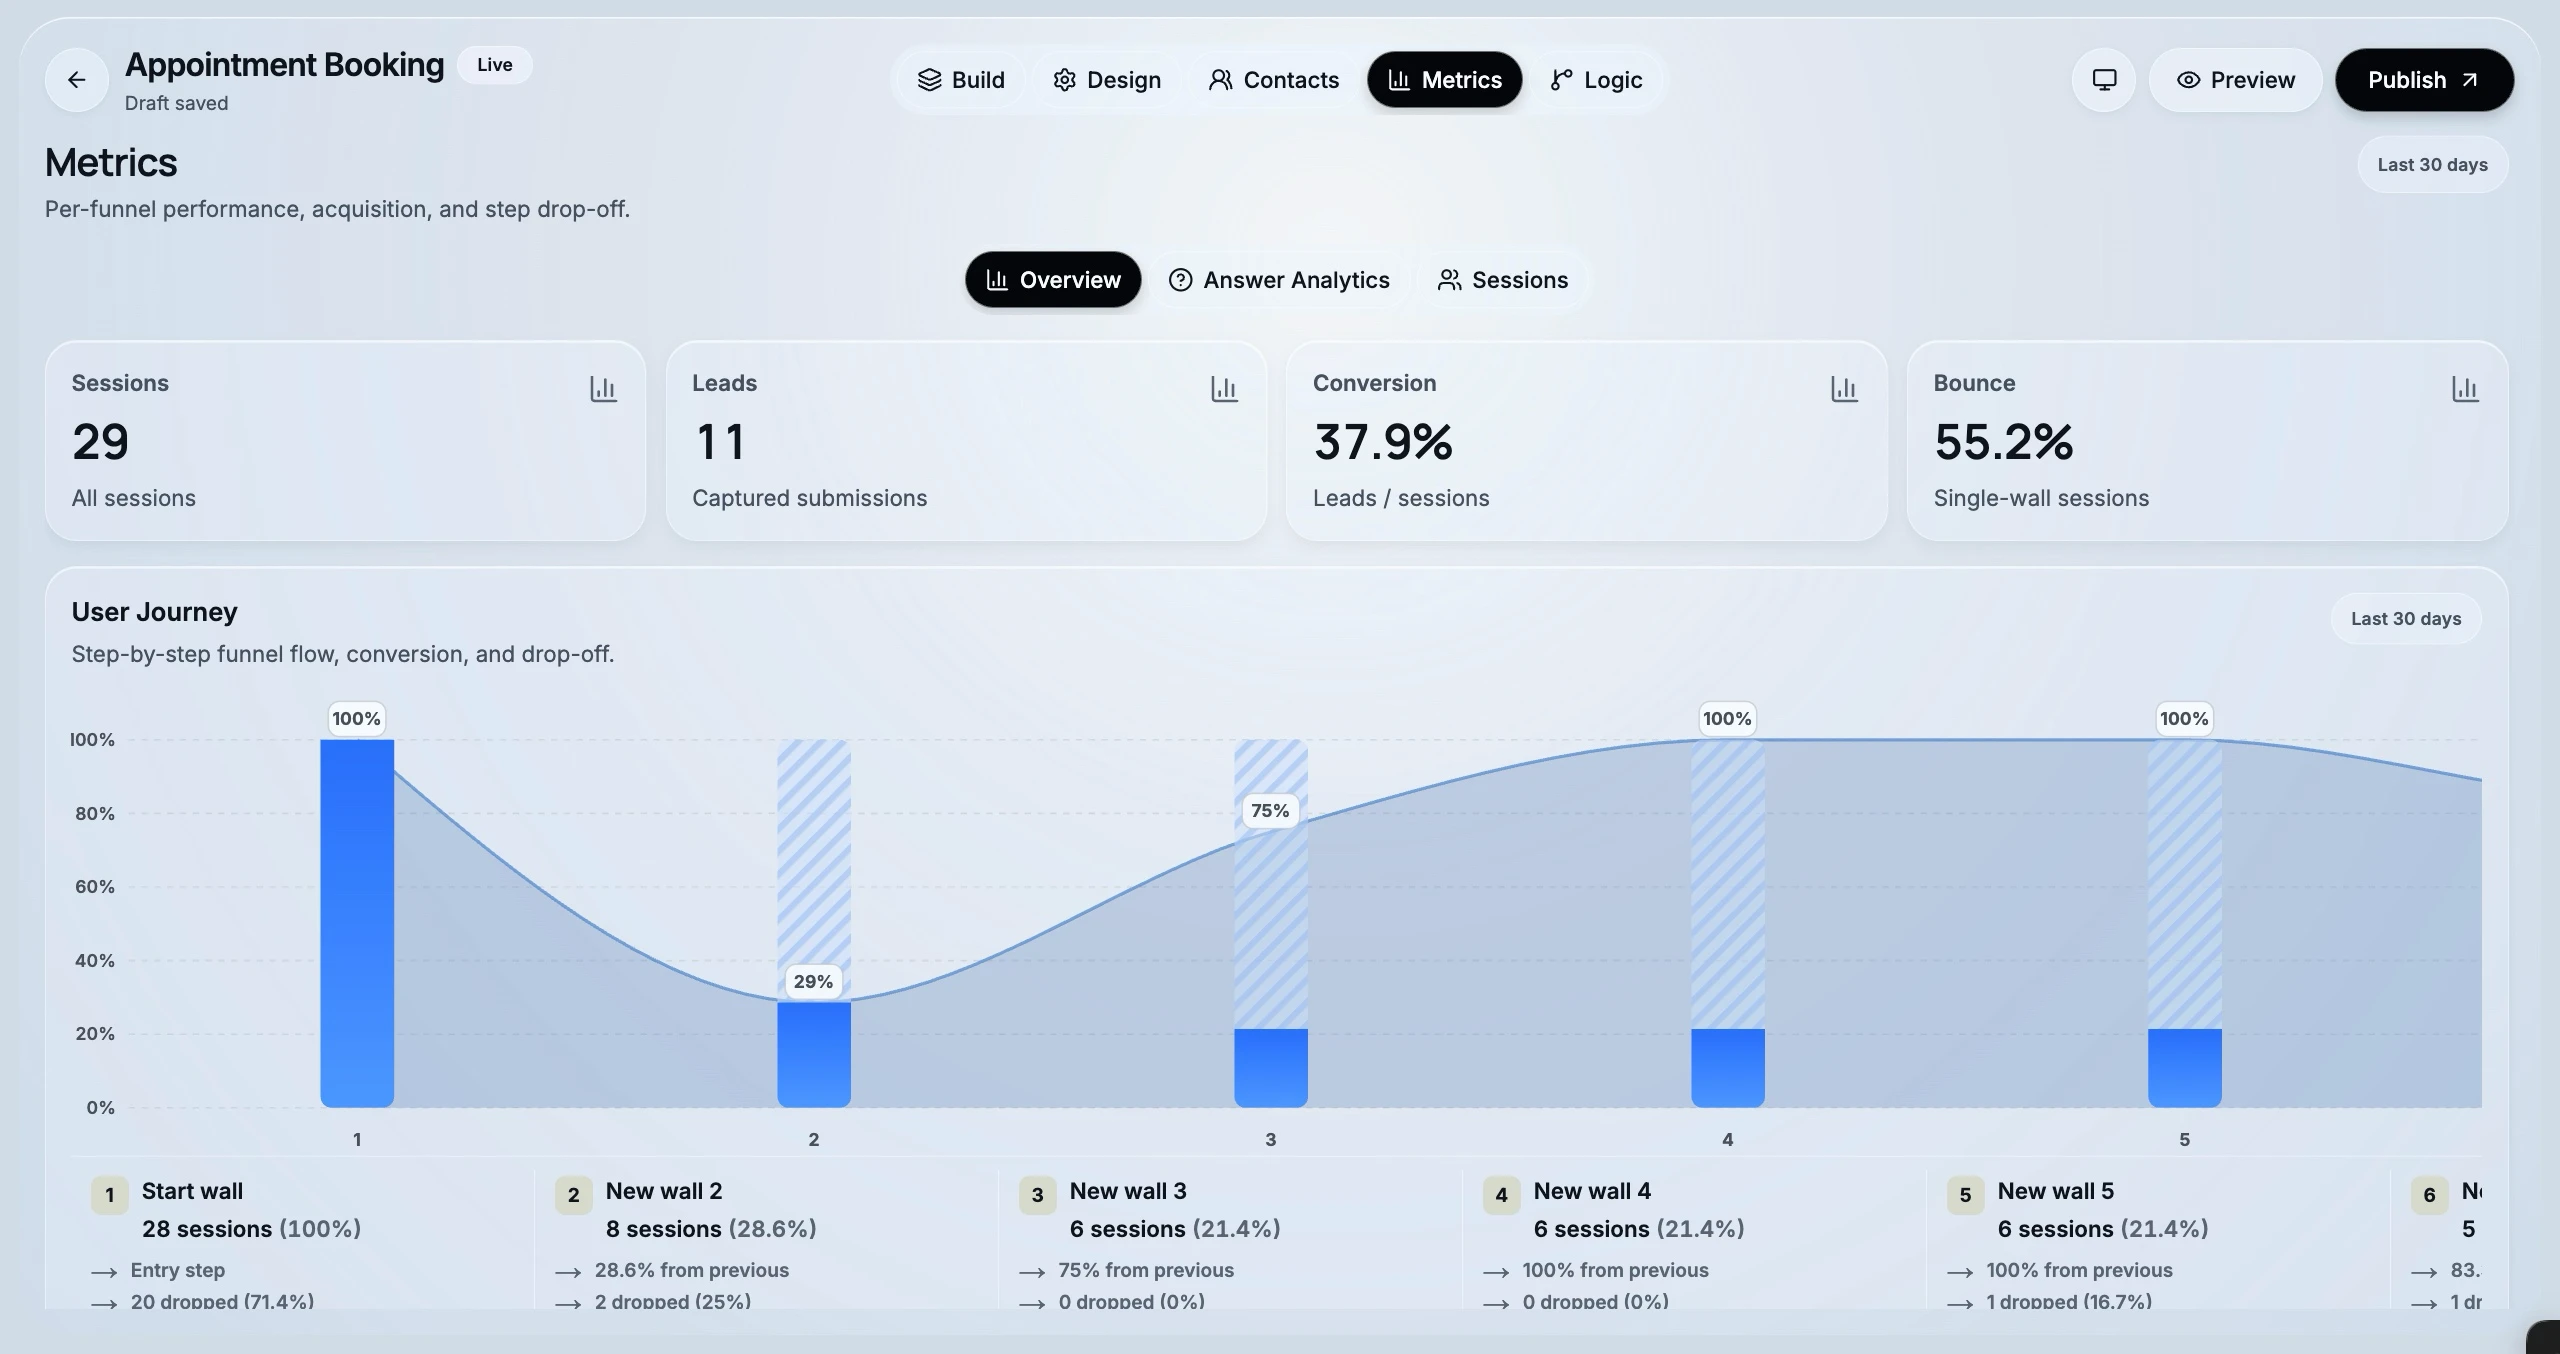Open User Journey Last 30 days dropdown
The height and width of the screenshot is (1354, 2560).
pos(2406,619)
